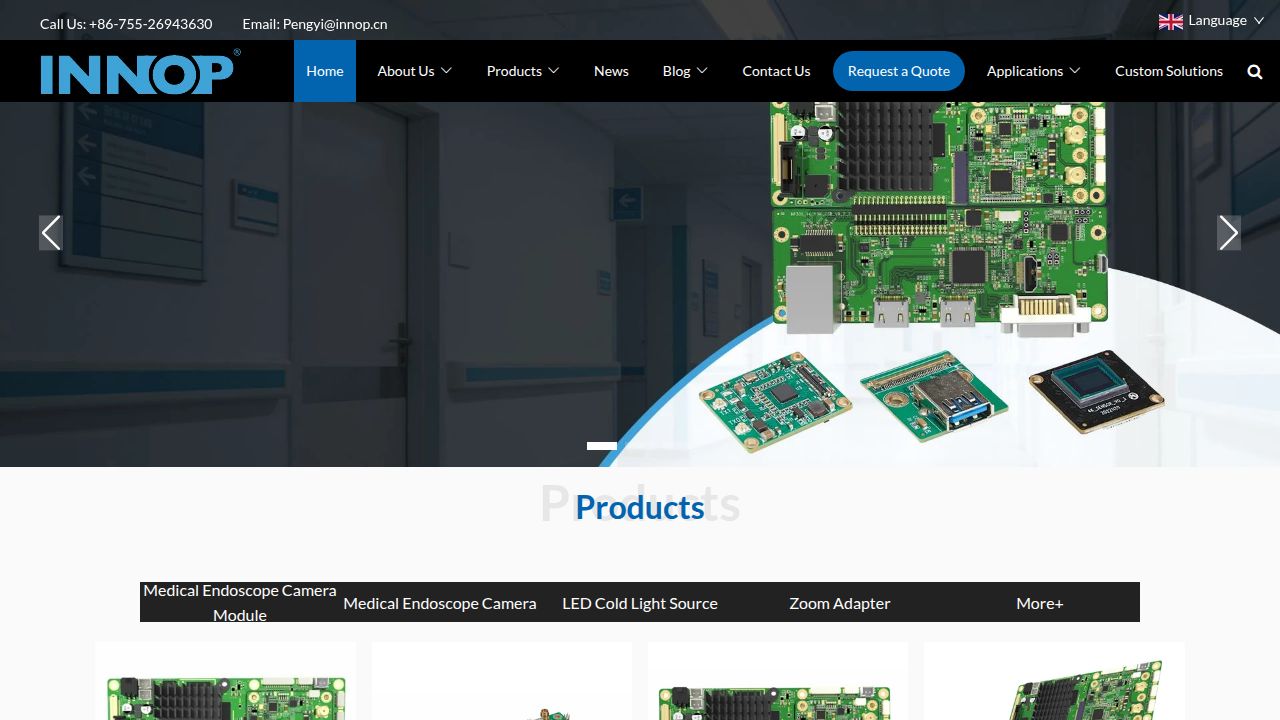
Task: Open the Blog menu item
Action: (x=676, y=71)
